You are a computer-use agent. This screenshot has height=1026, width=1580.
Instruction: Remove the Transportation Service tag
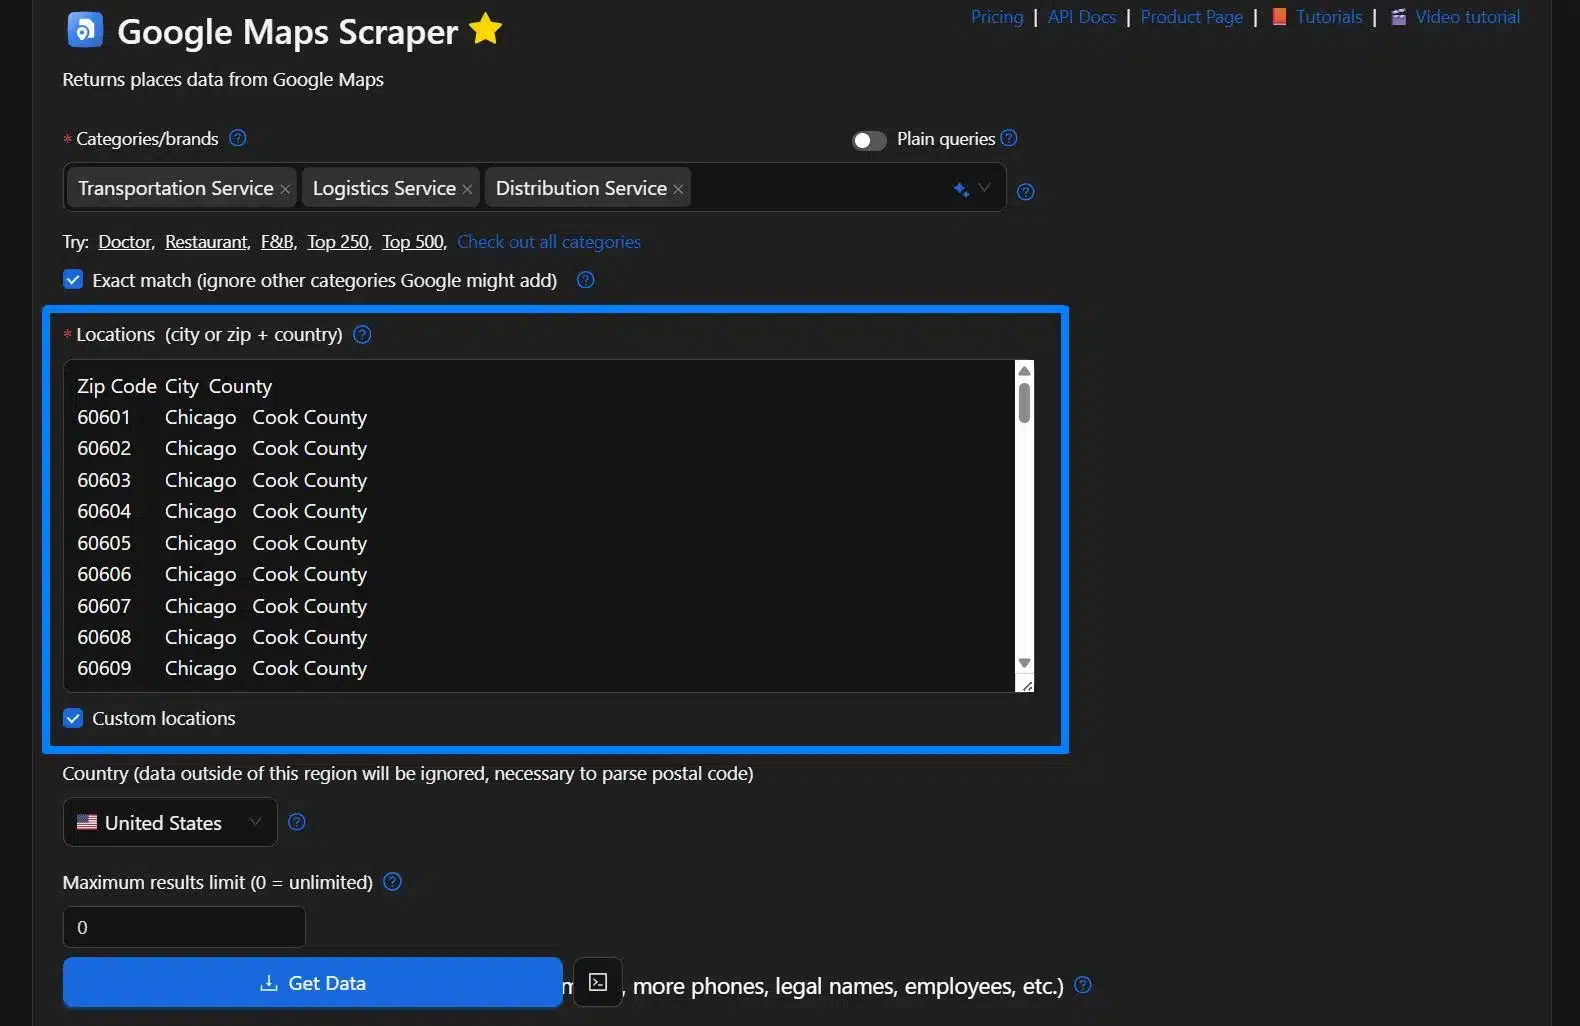[x=285, y=189]
